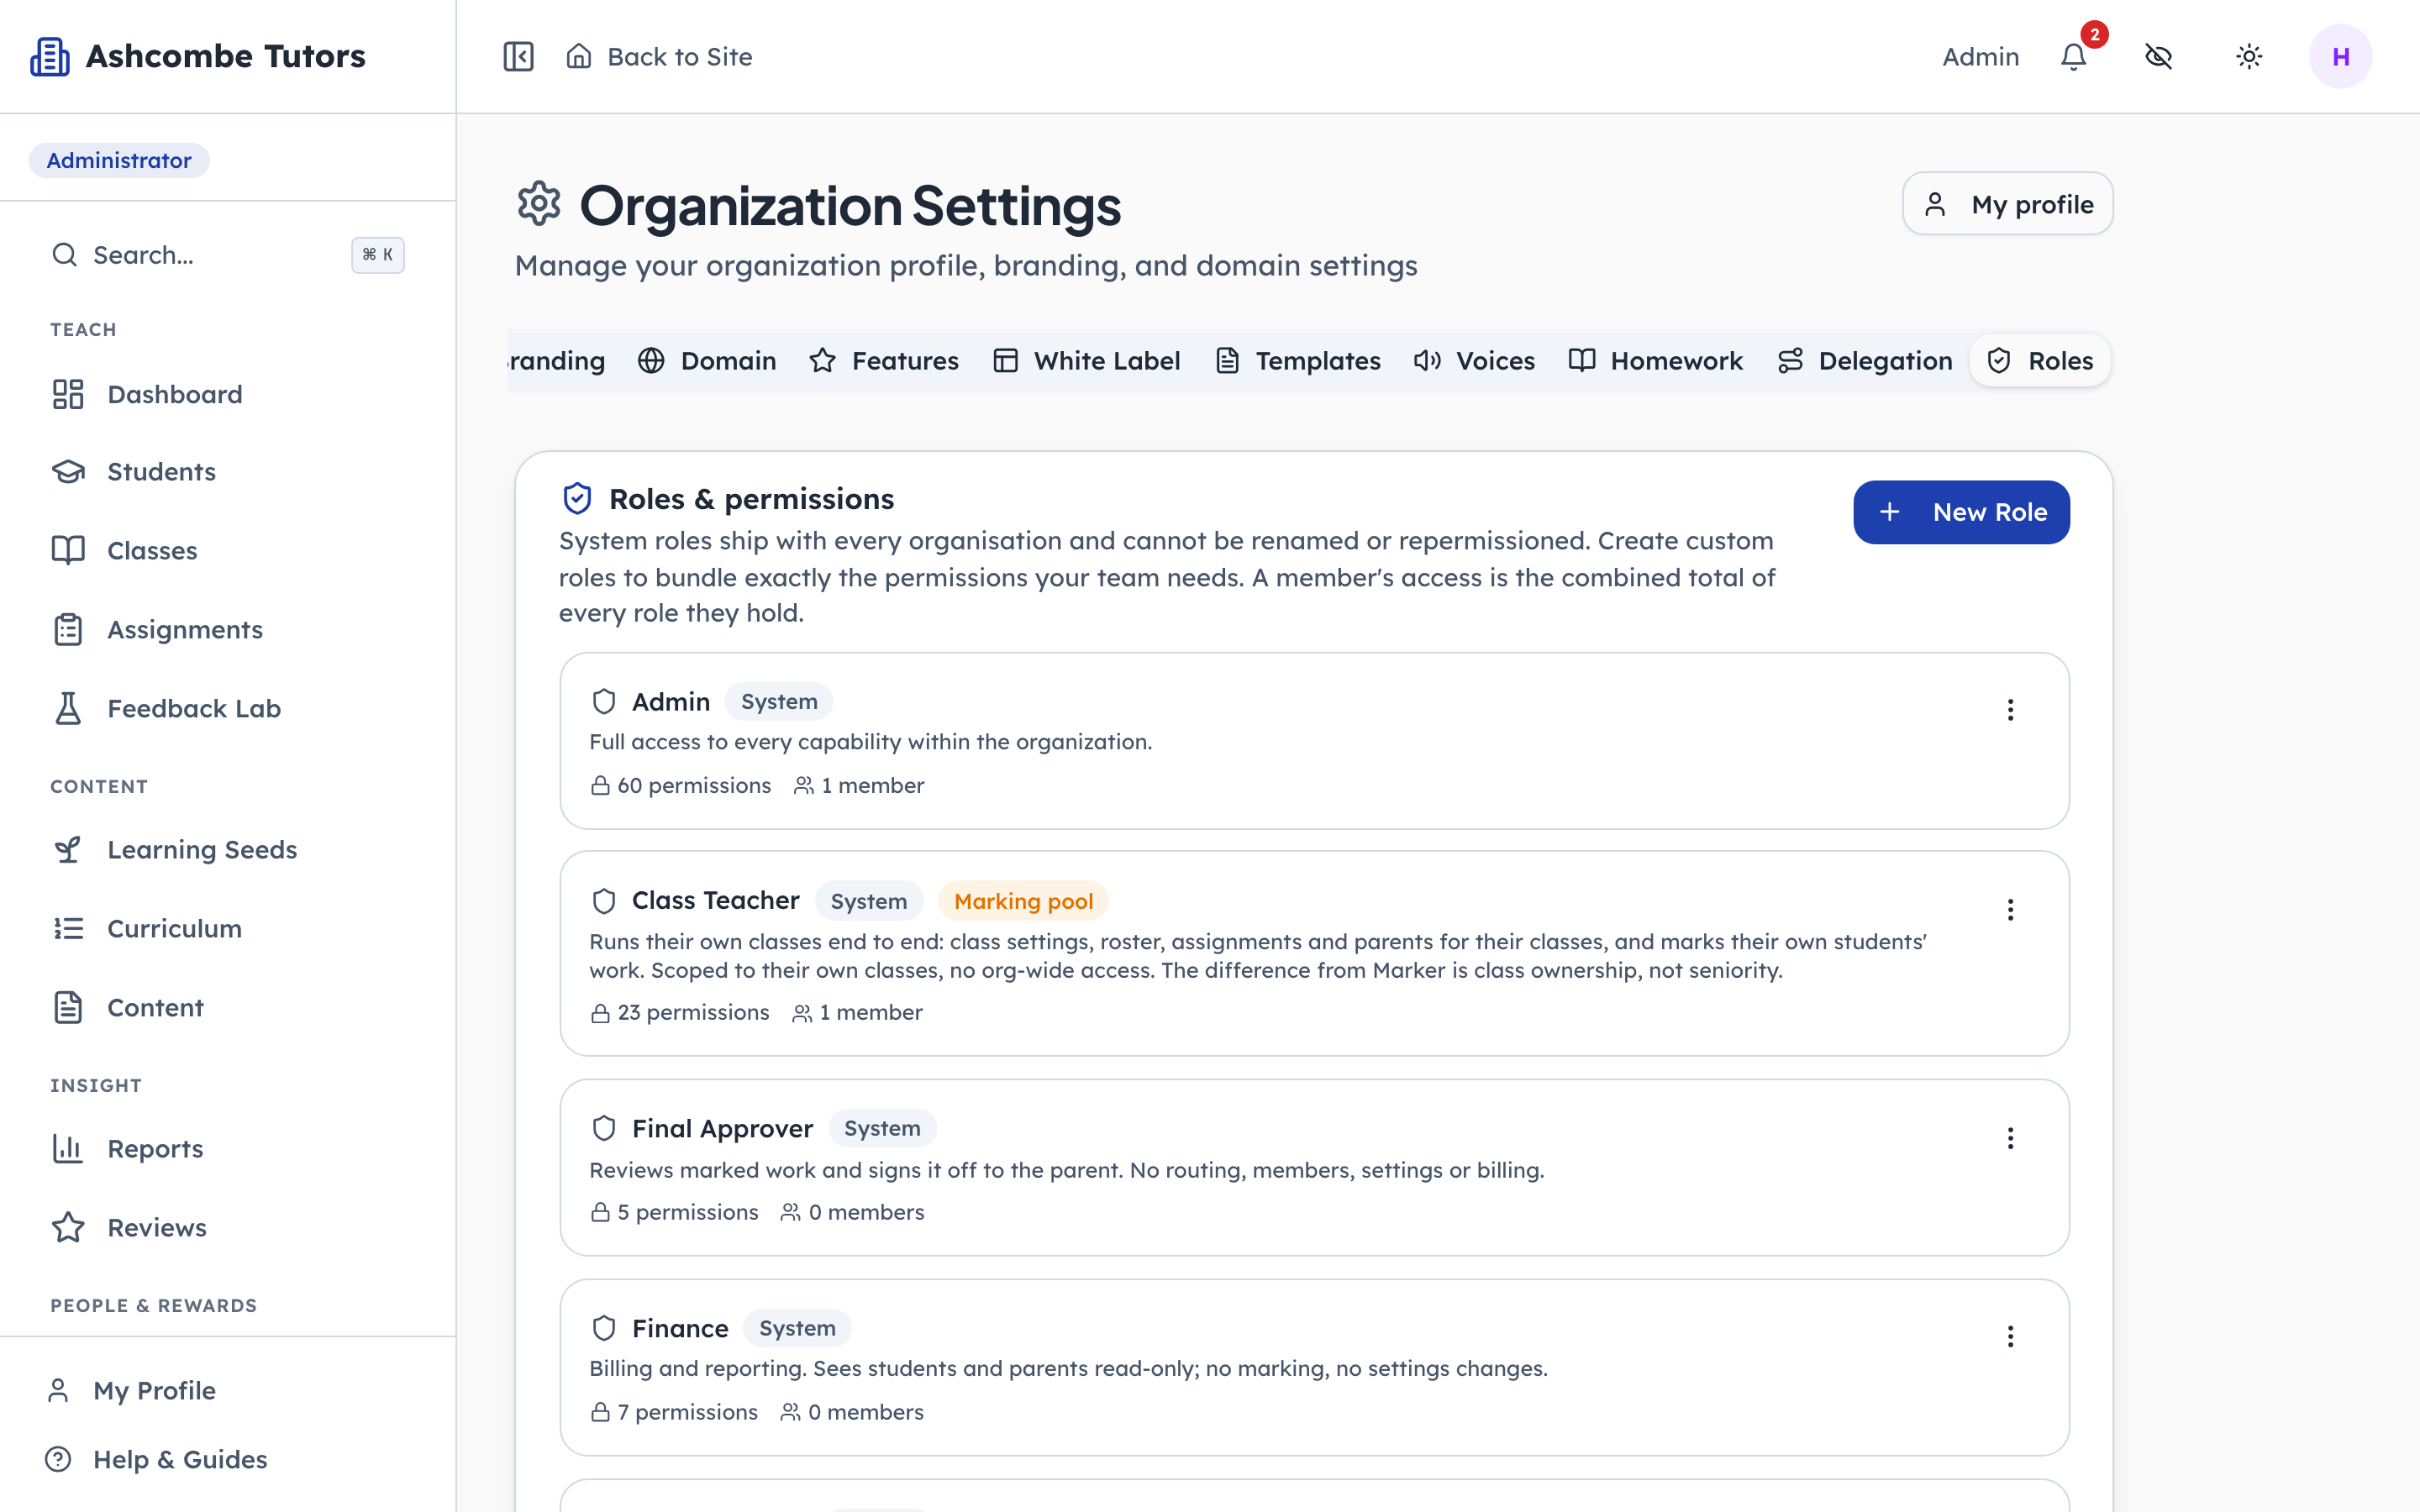
Task: Click the Content document icon
Action: (x=68, y=1008)
